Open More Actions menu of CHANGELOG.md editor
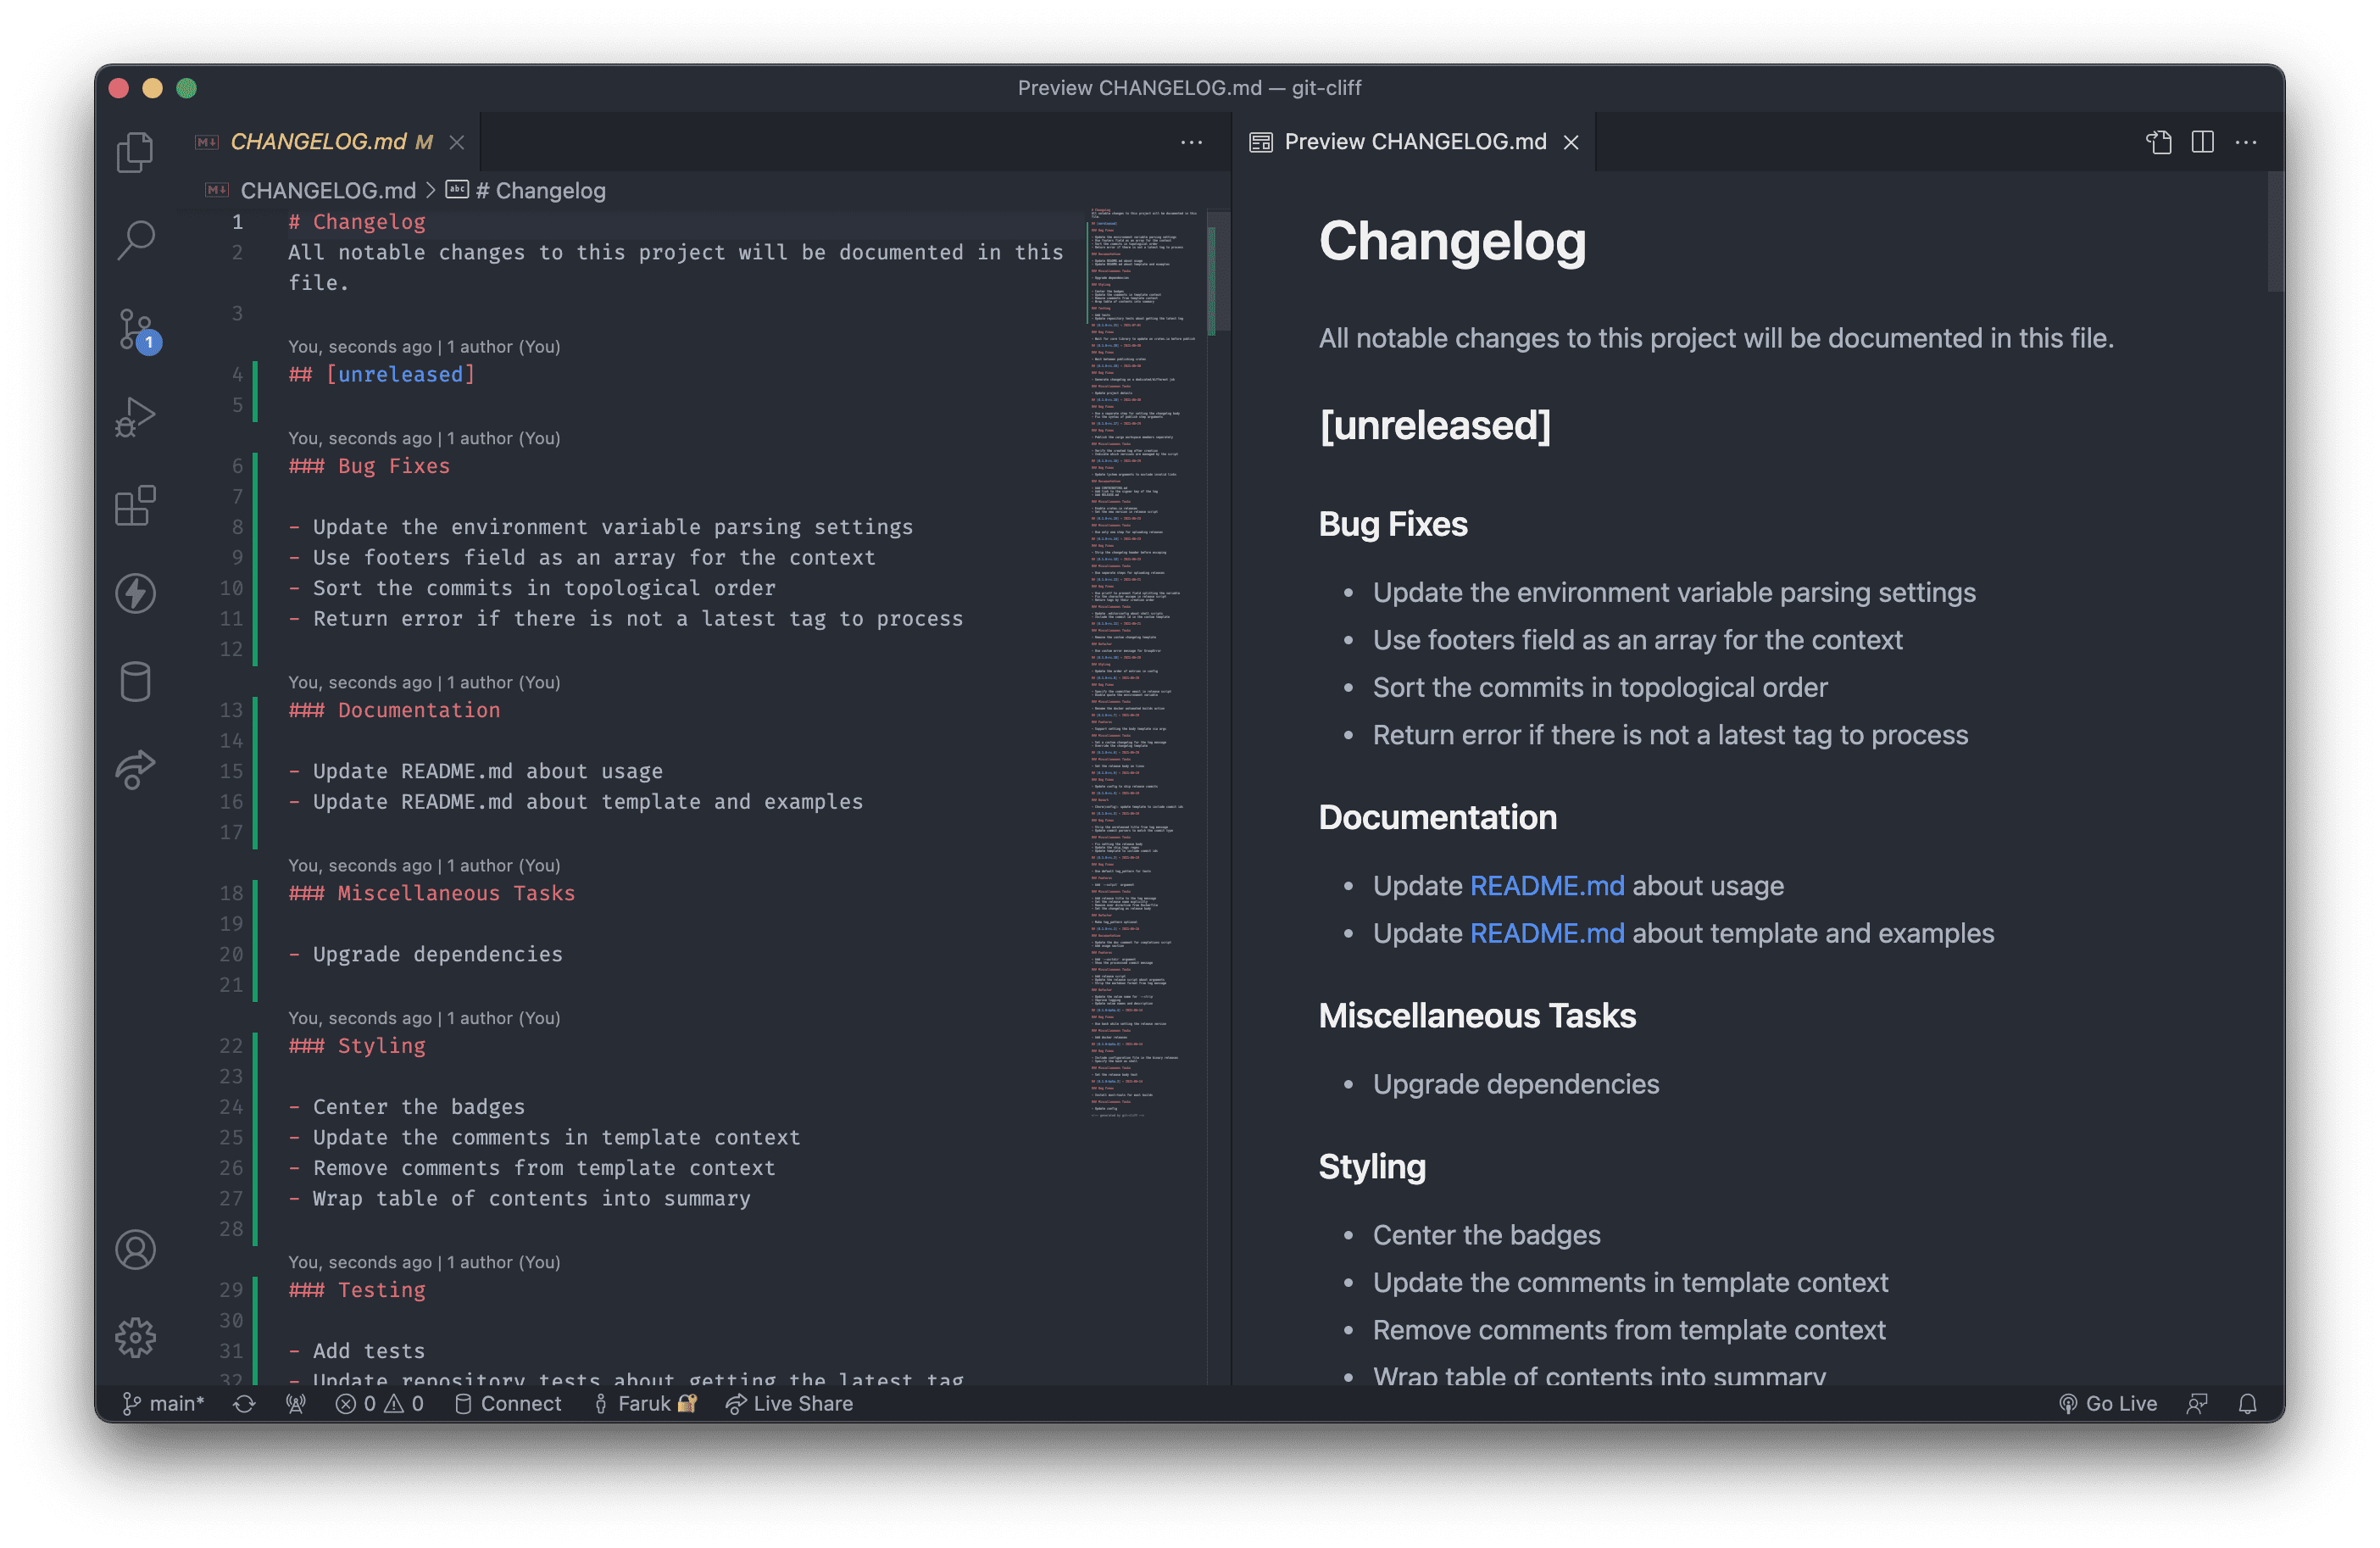The width and height of the screenshot is (2380, 1548). pos(1191,142)
